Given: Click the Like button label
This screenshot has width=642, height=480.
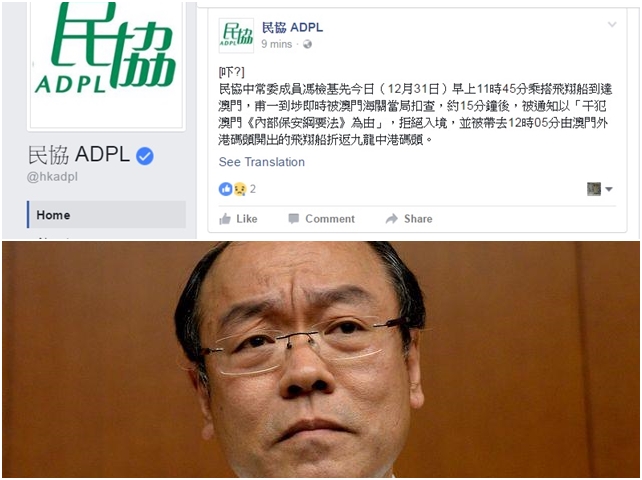Looking at the screenshot, I should (246, 219).
